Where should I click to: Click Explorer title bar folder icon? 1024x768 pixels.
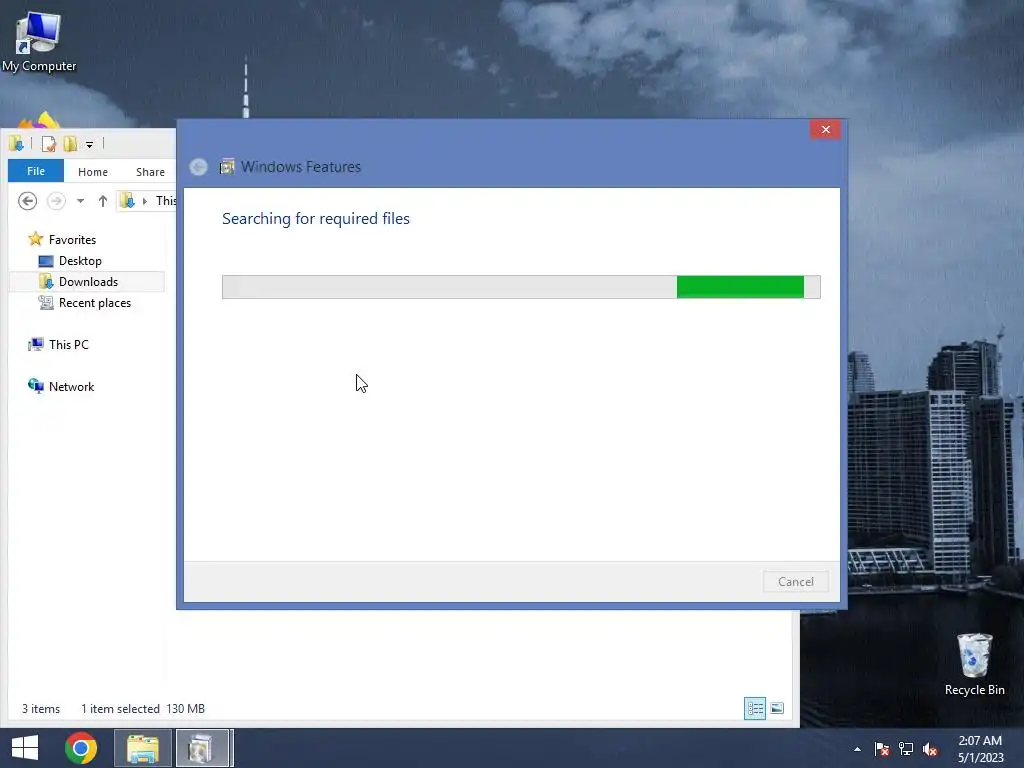16,144
